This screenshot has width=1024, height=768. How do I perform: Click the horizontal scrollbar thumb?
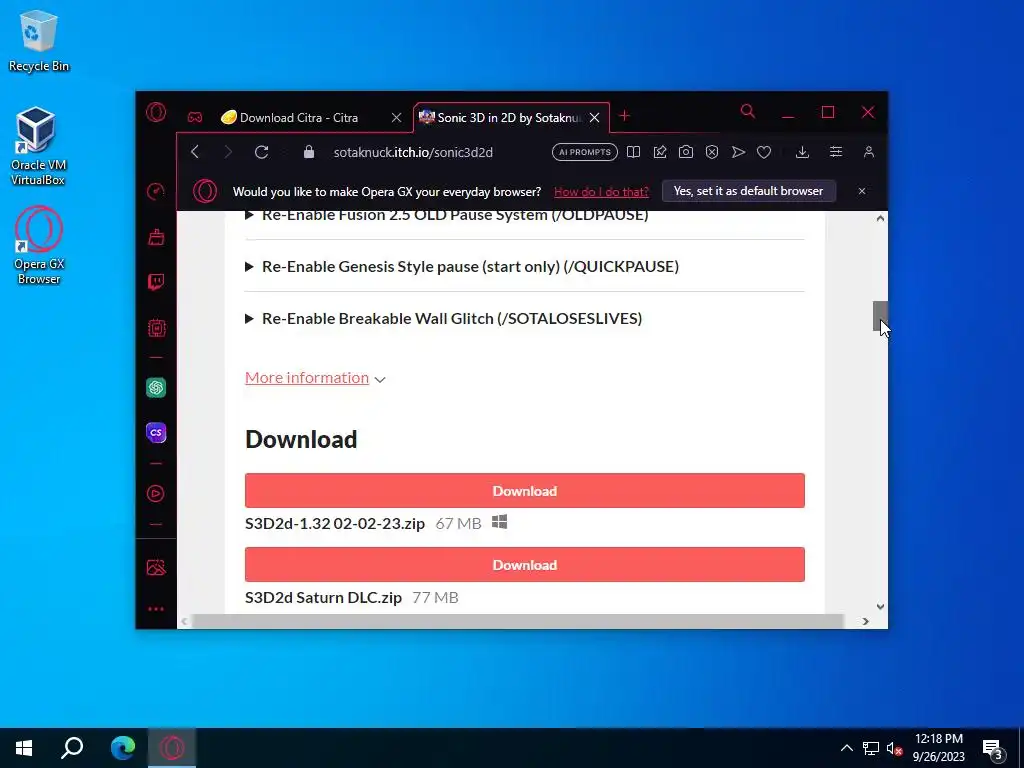517,621
